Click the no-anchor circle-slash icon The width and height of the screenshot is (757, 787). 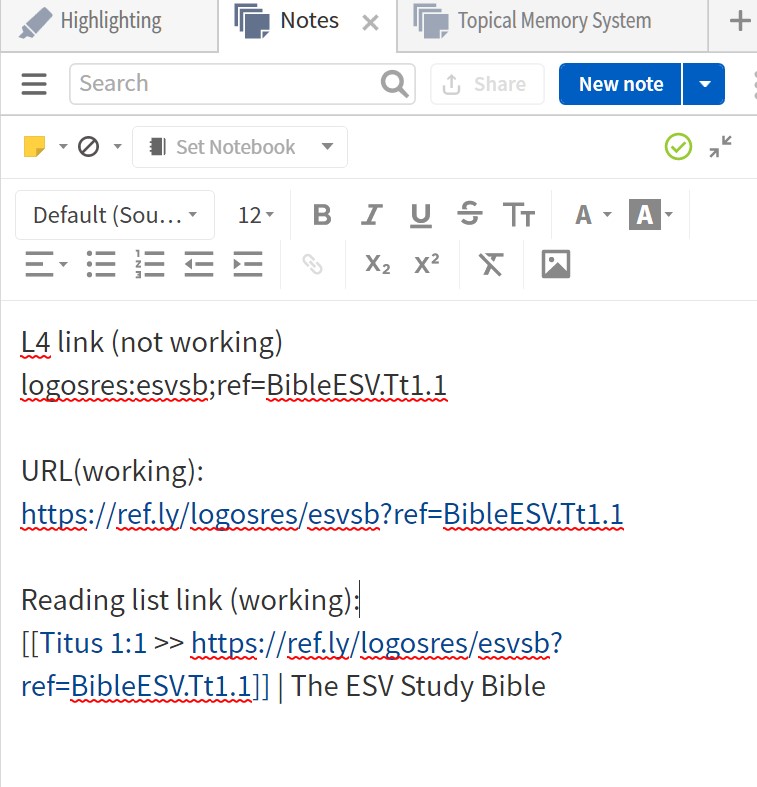pyautogui.click(x=88, y=147)
